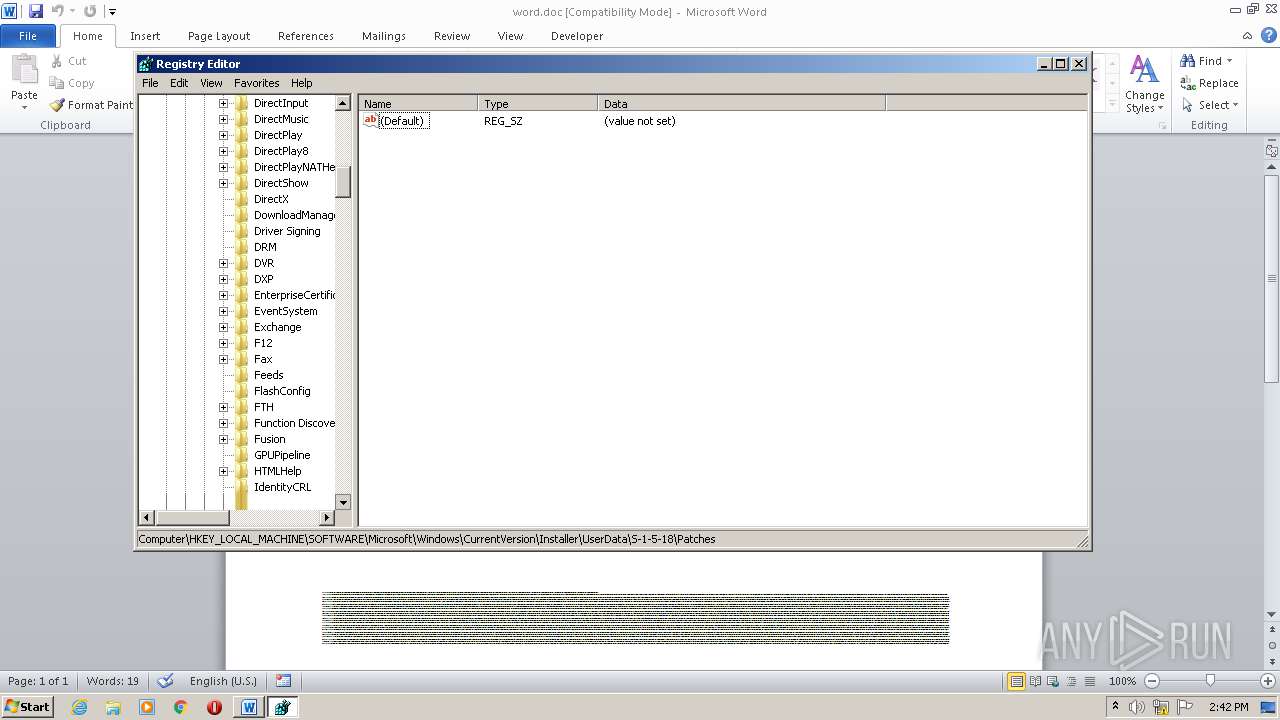The height and width of the screenshot is (720, 1280).
Task: Expand the DirectMusic key node
Action: click(224, 119)
